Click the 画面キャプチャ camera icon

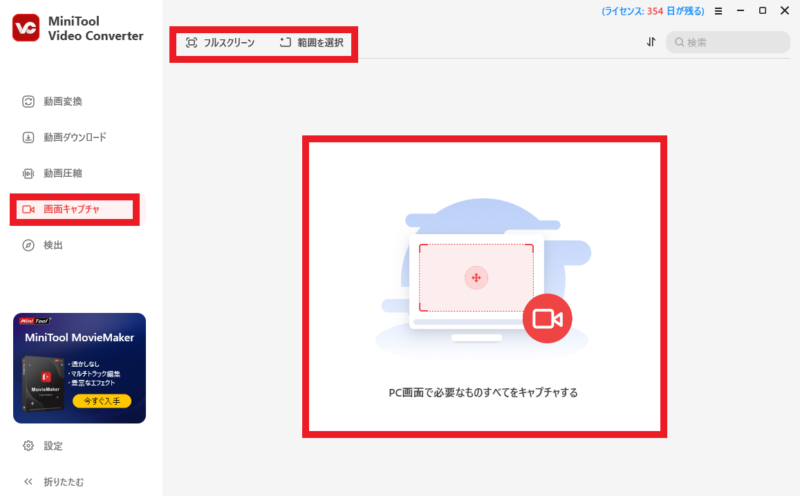point(28,209)
